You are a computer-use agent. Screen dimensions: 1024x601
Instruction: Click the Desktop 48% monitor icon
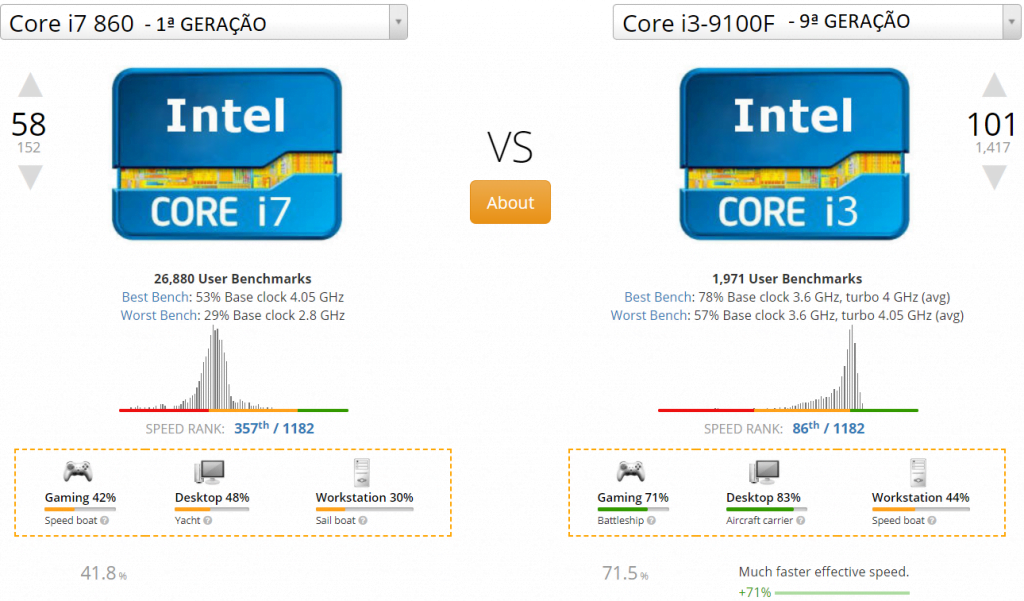click(x=209, y=472)
